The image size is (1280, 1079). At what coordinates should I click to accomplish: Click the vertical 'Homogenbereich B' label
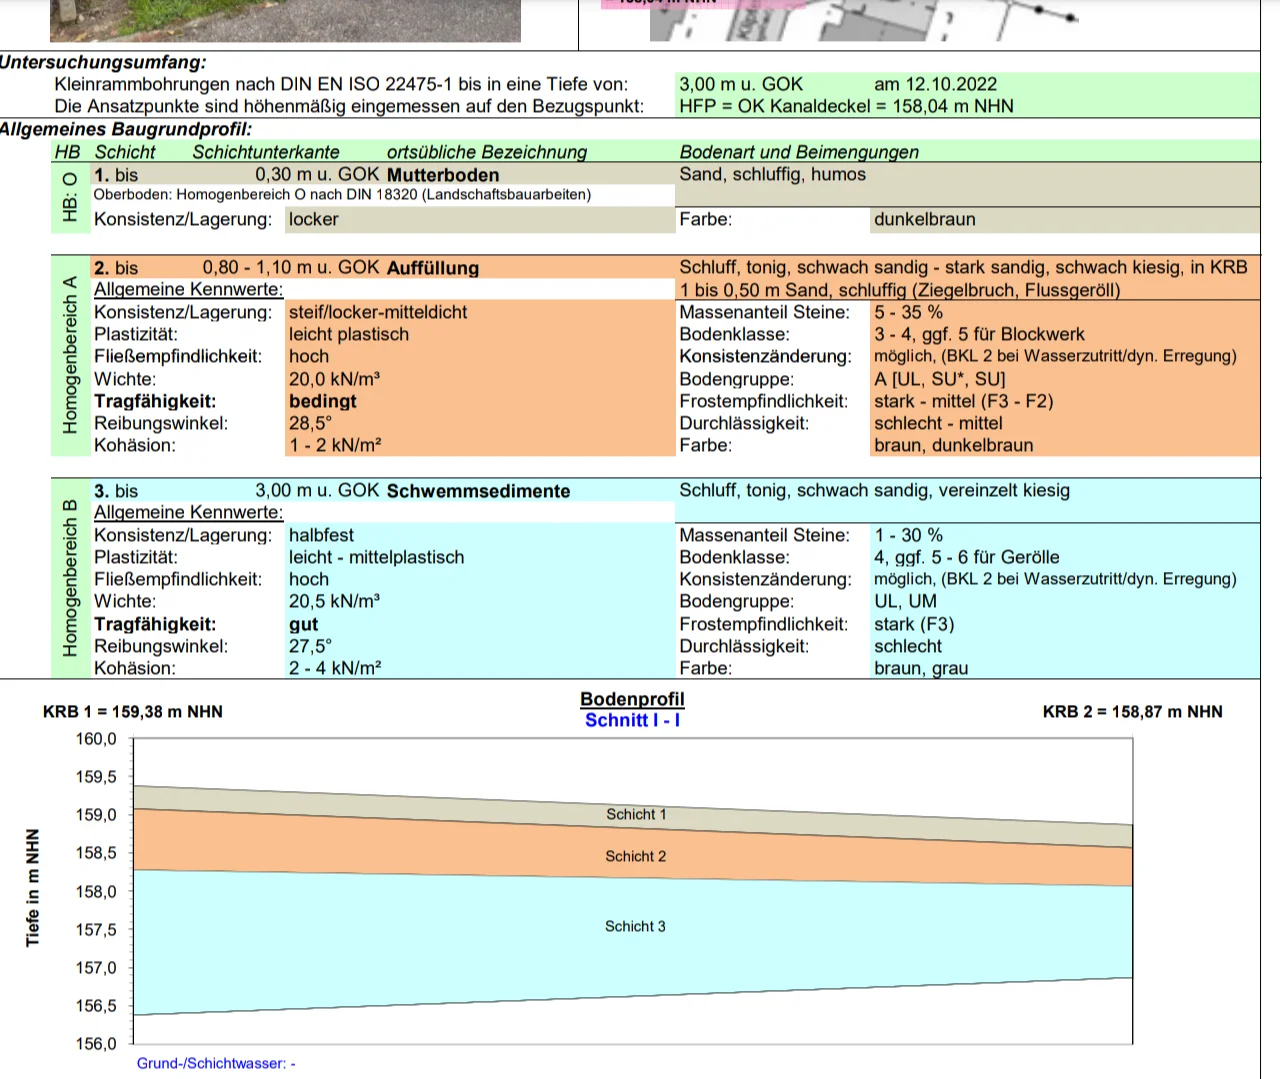69,578
